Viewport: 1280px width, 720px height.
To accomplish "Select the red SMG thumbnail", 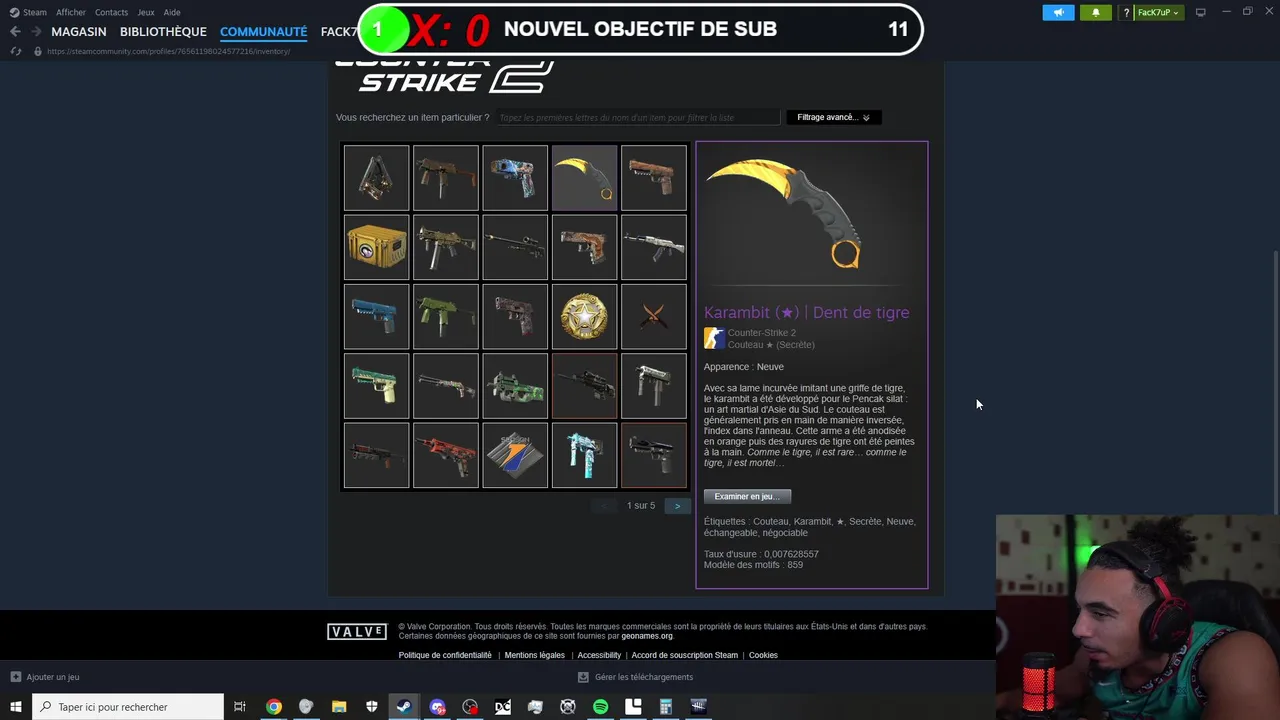I will tap(445, 455).
